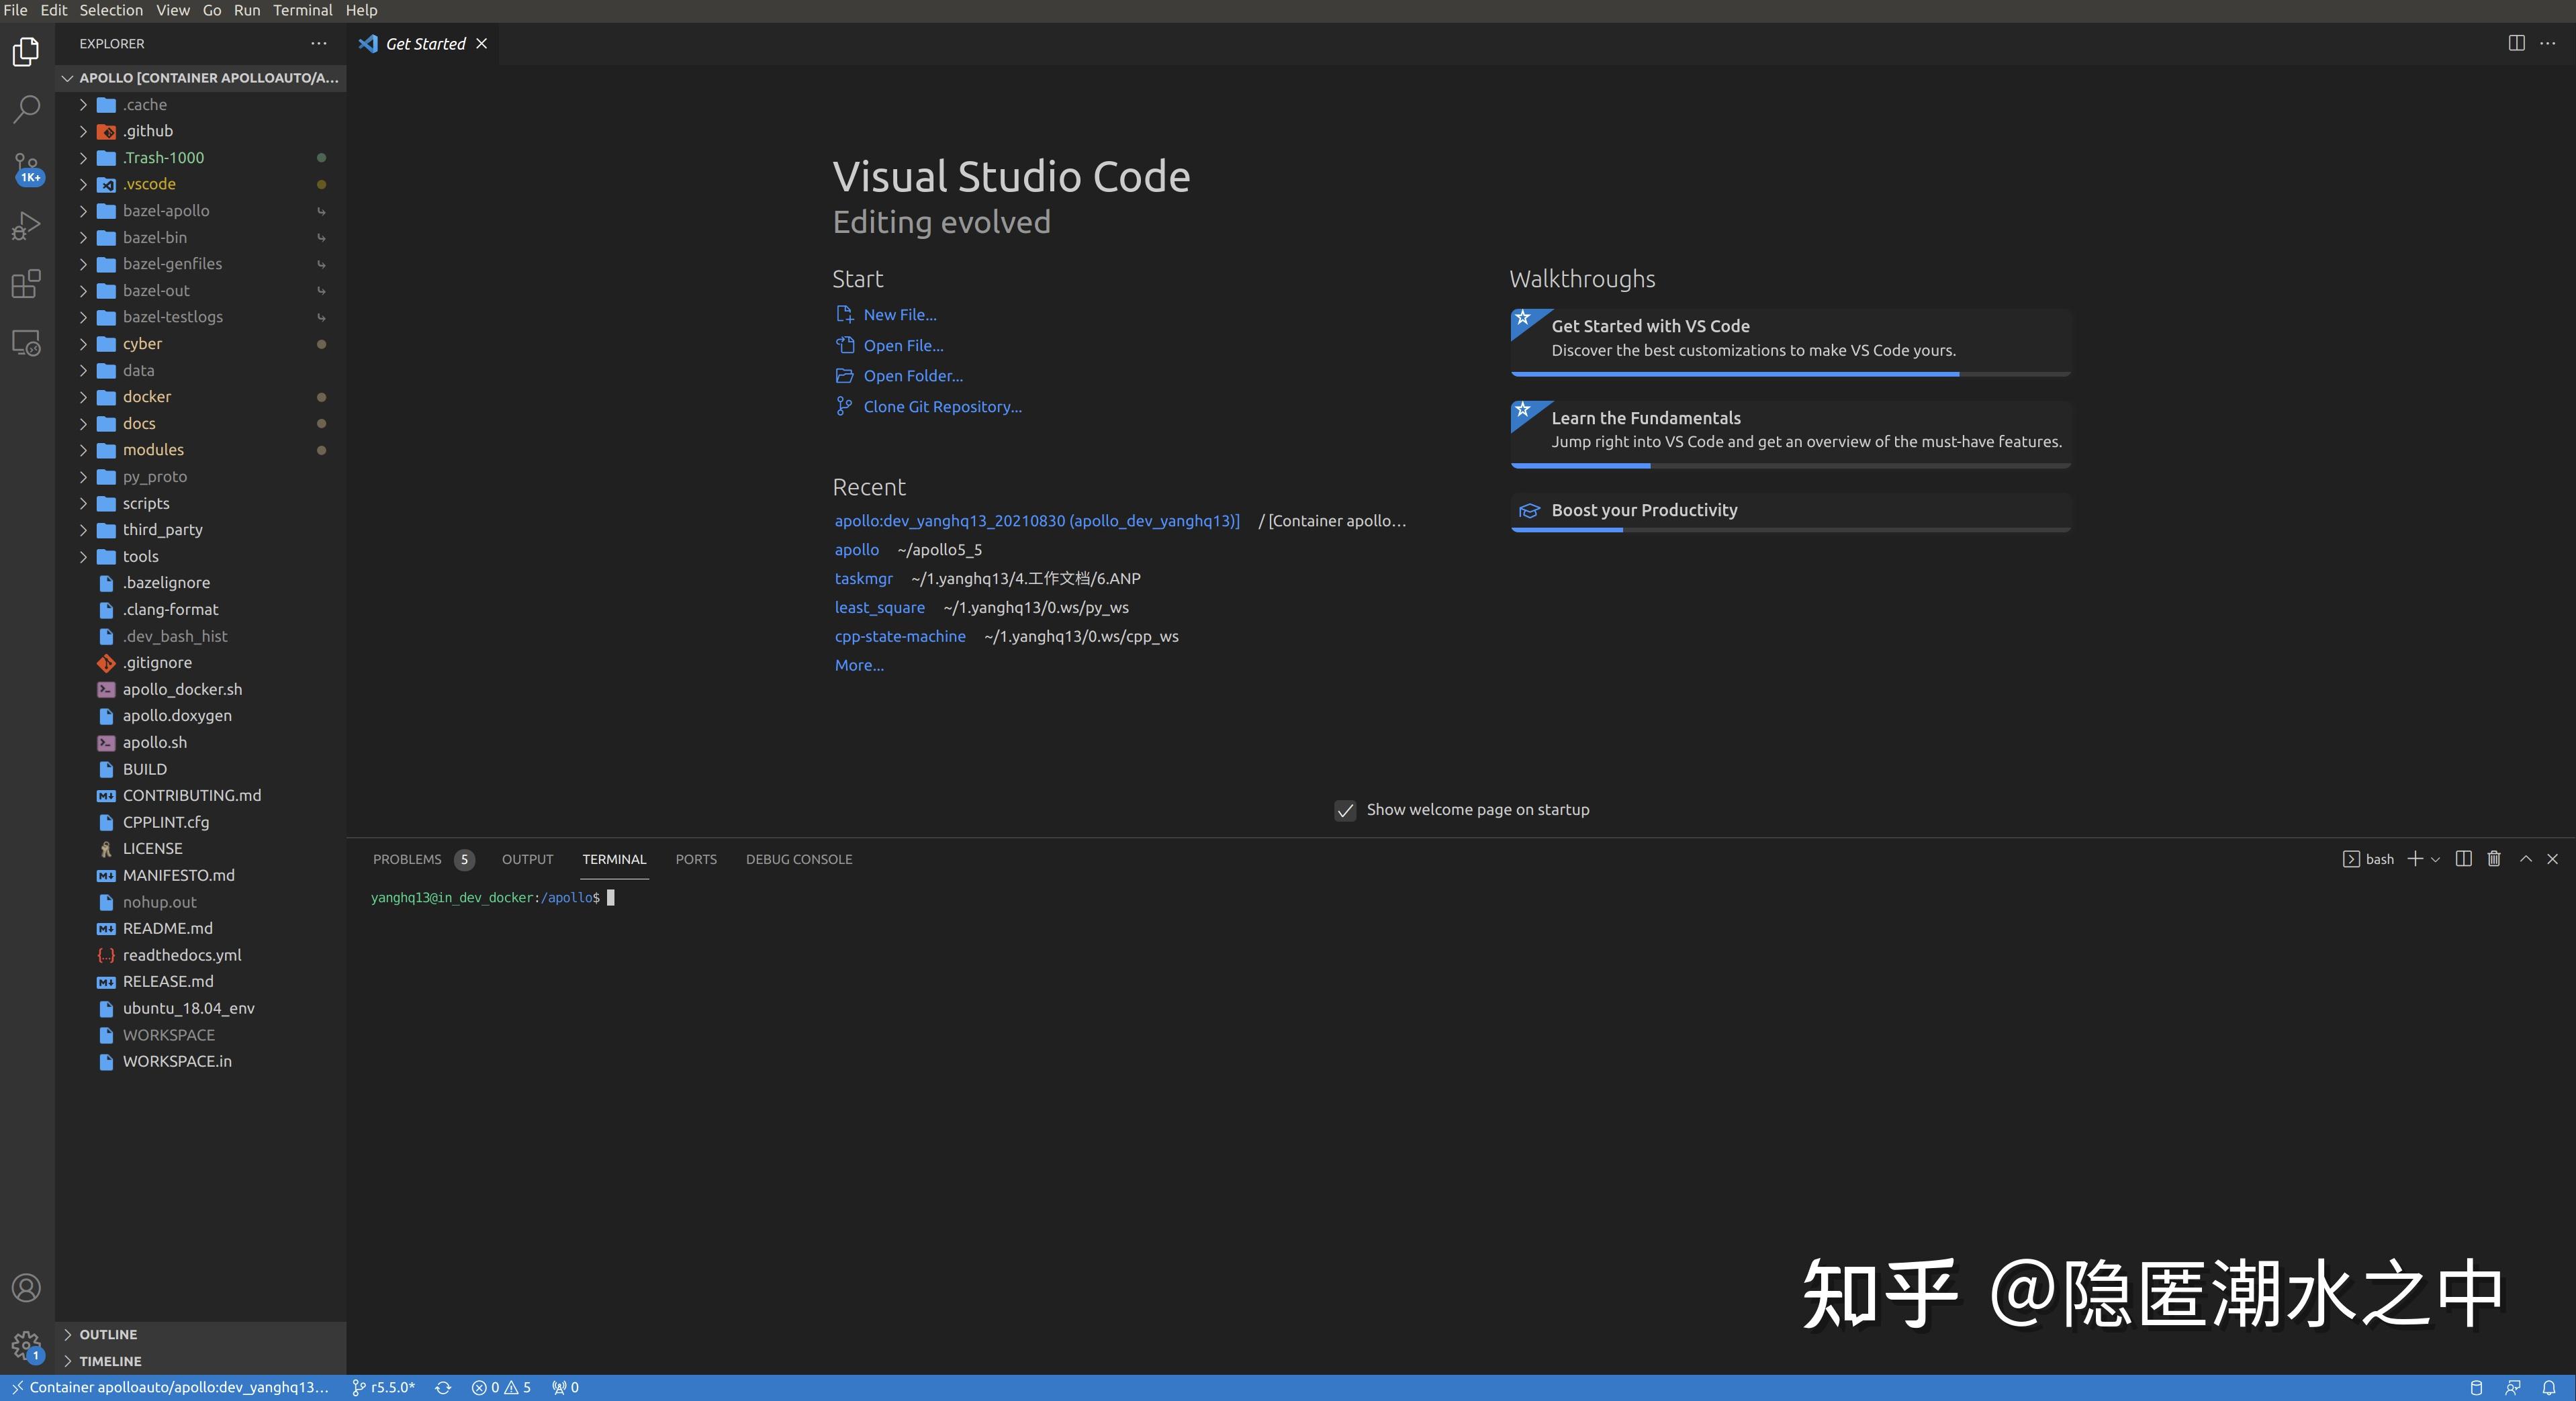Screen dimensions: 2576x1401
Task: Split the terminal panel
Action: (x=2463, y=858)
